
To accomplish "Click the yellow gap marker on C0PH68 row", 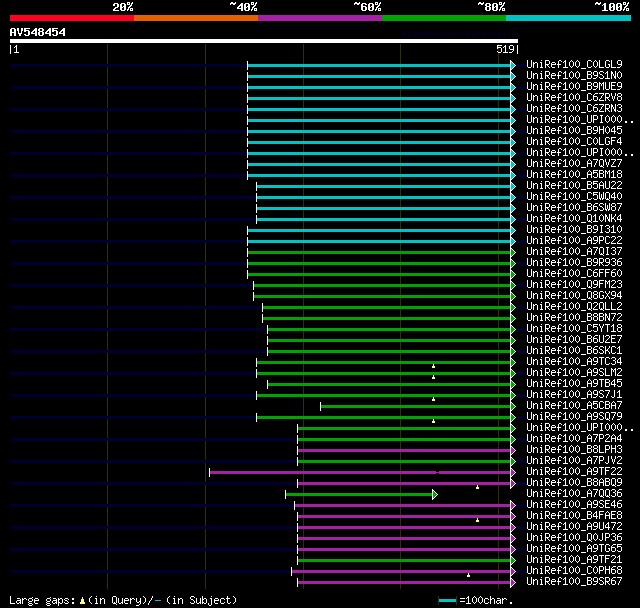I will [469, 575].
